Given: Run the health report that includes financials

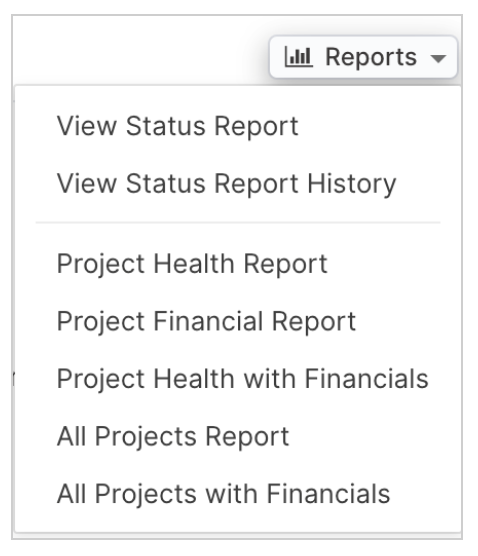Looking at the screenshot, I should [238, 379].
